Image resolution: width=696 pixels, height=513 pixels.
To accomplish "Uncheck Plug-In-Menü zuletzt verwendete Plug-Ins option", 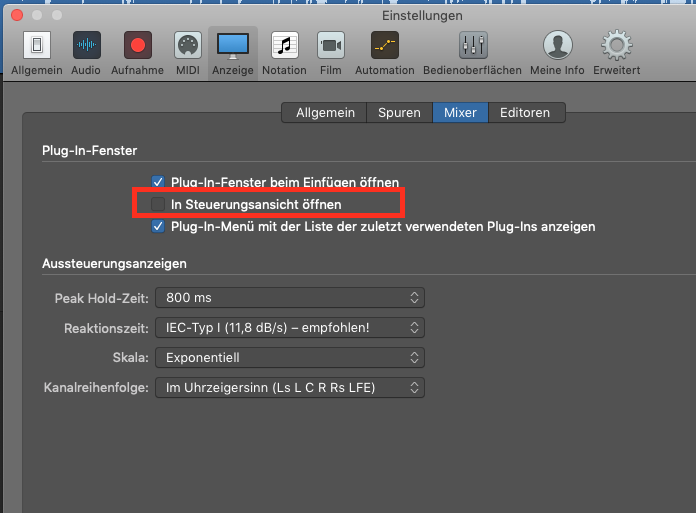I will click(158, 227).
